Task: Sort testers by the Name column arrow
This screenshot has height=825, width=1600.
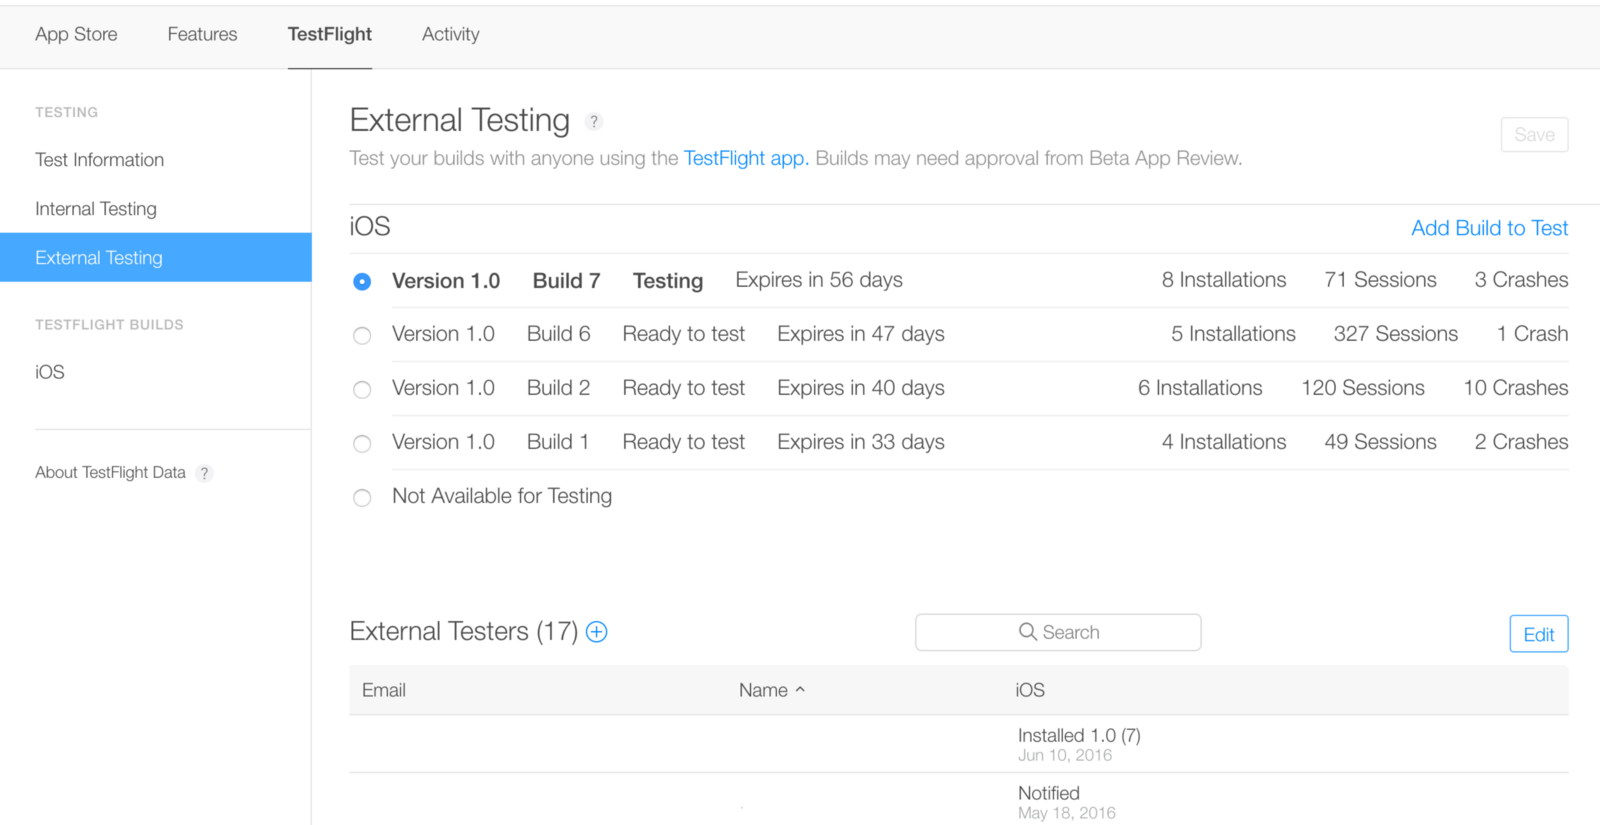Action: (800, 690)
